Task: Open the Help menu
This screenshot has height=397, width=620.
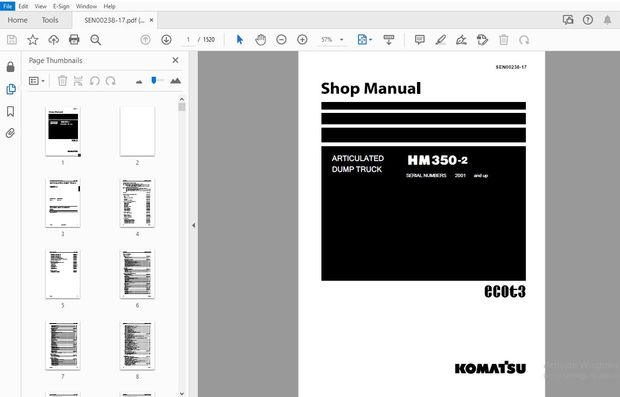Action: coord(110,6)
